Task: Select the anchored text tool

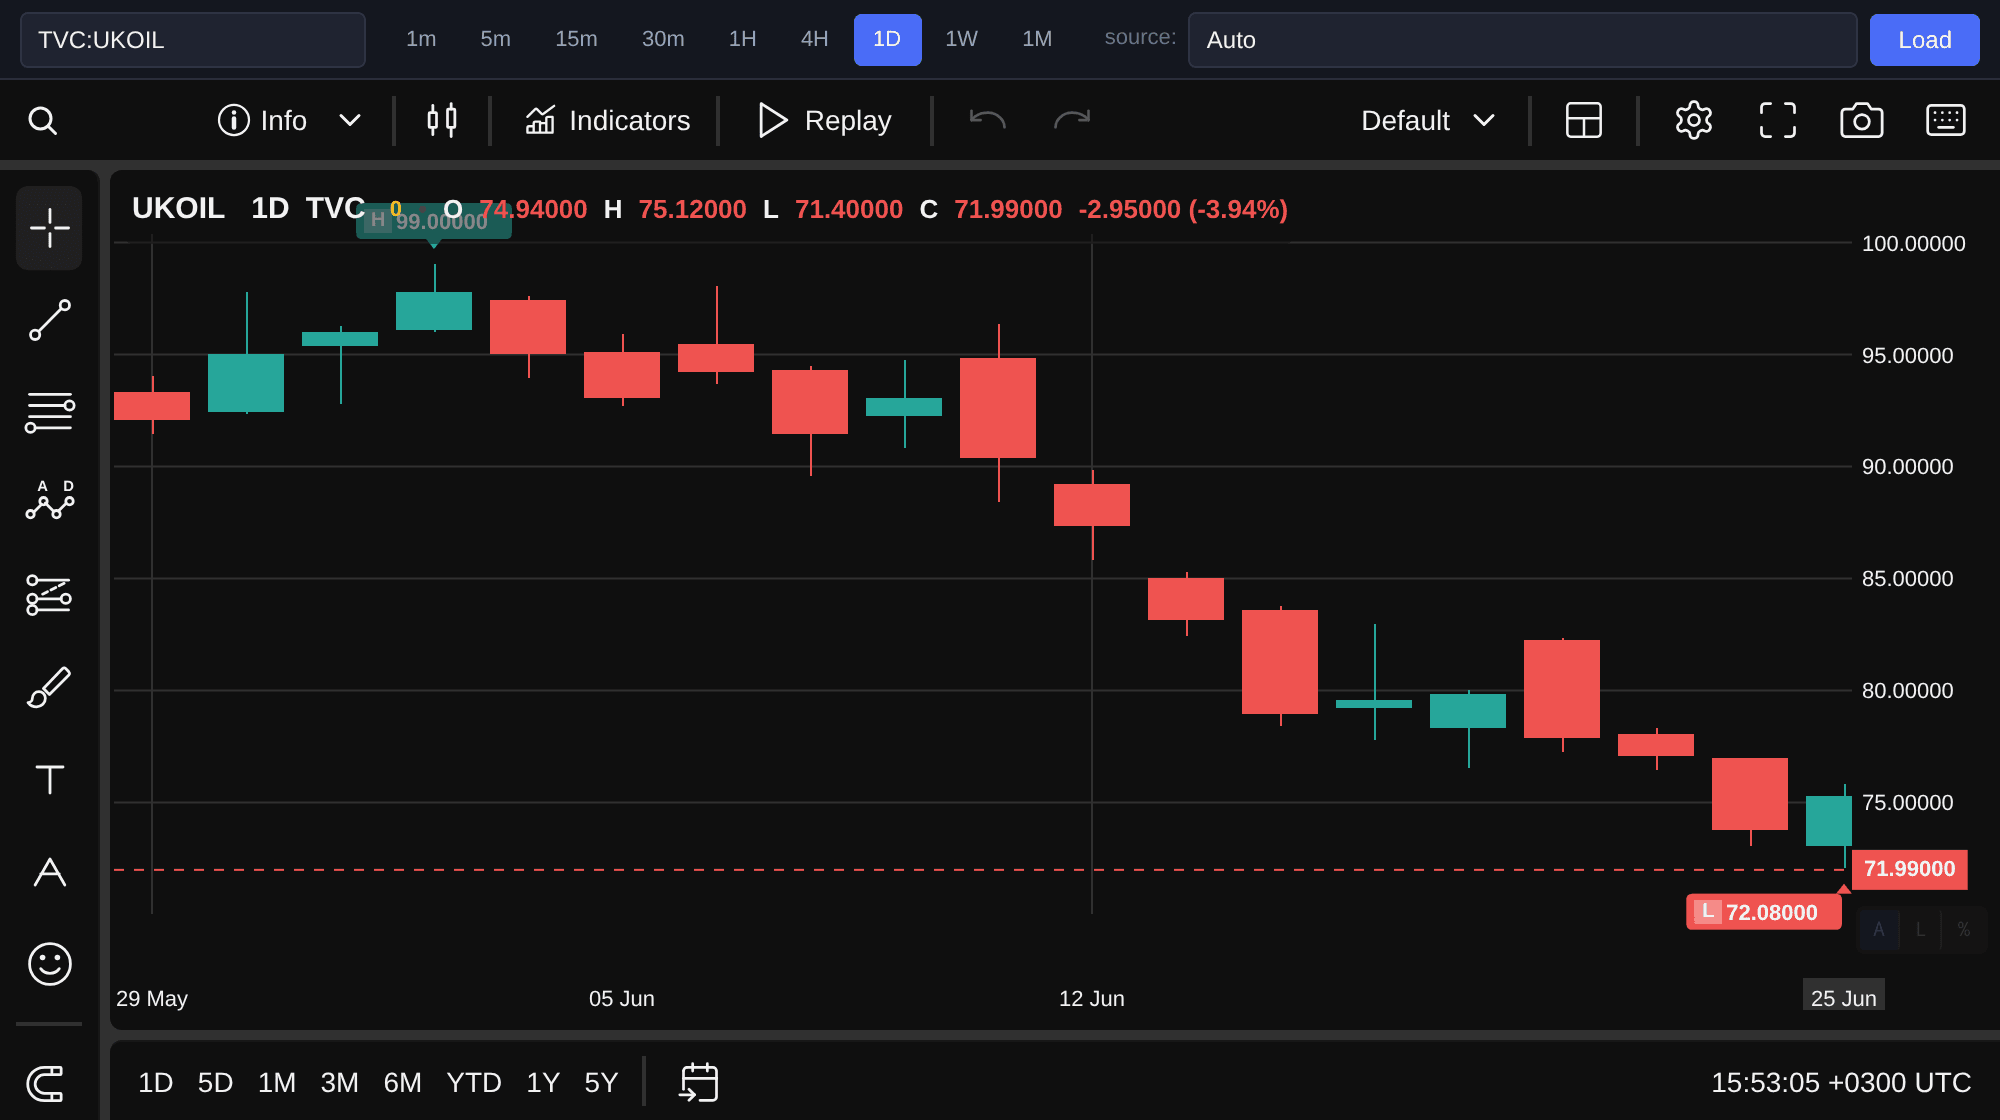Action: tap(49, 872)
